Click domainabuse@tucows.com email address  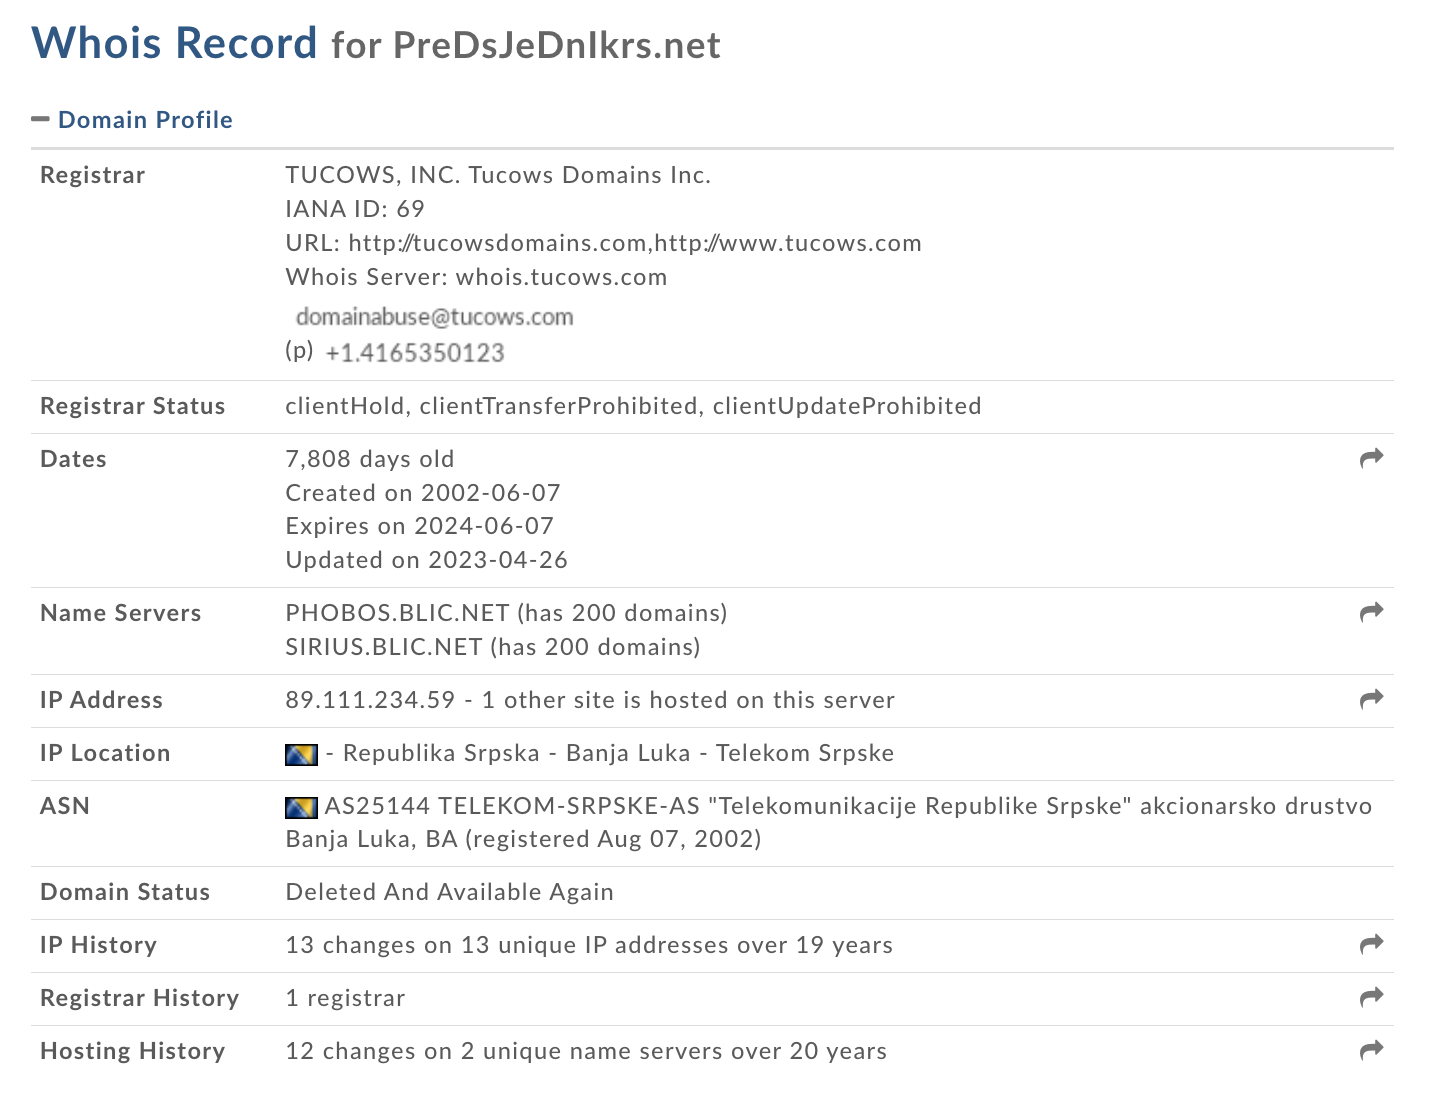[435, 317]
